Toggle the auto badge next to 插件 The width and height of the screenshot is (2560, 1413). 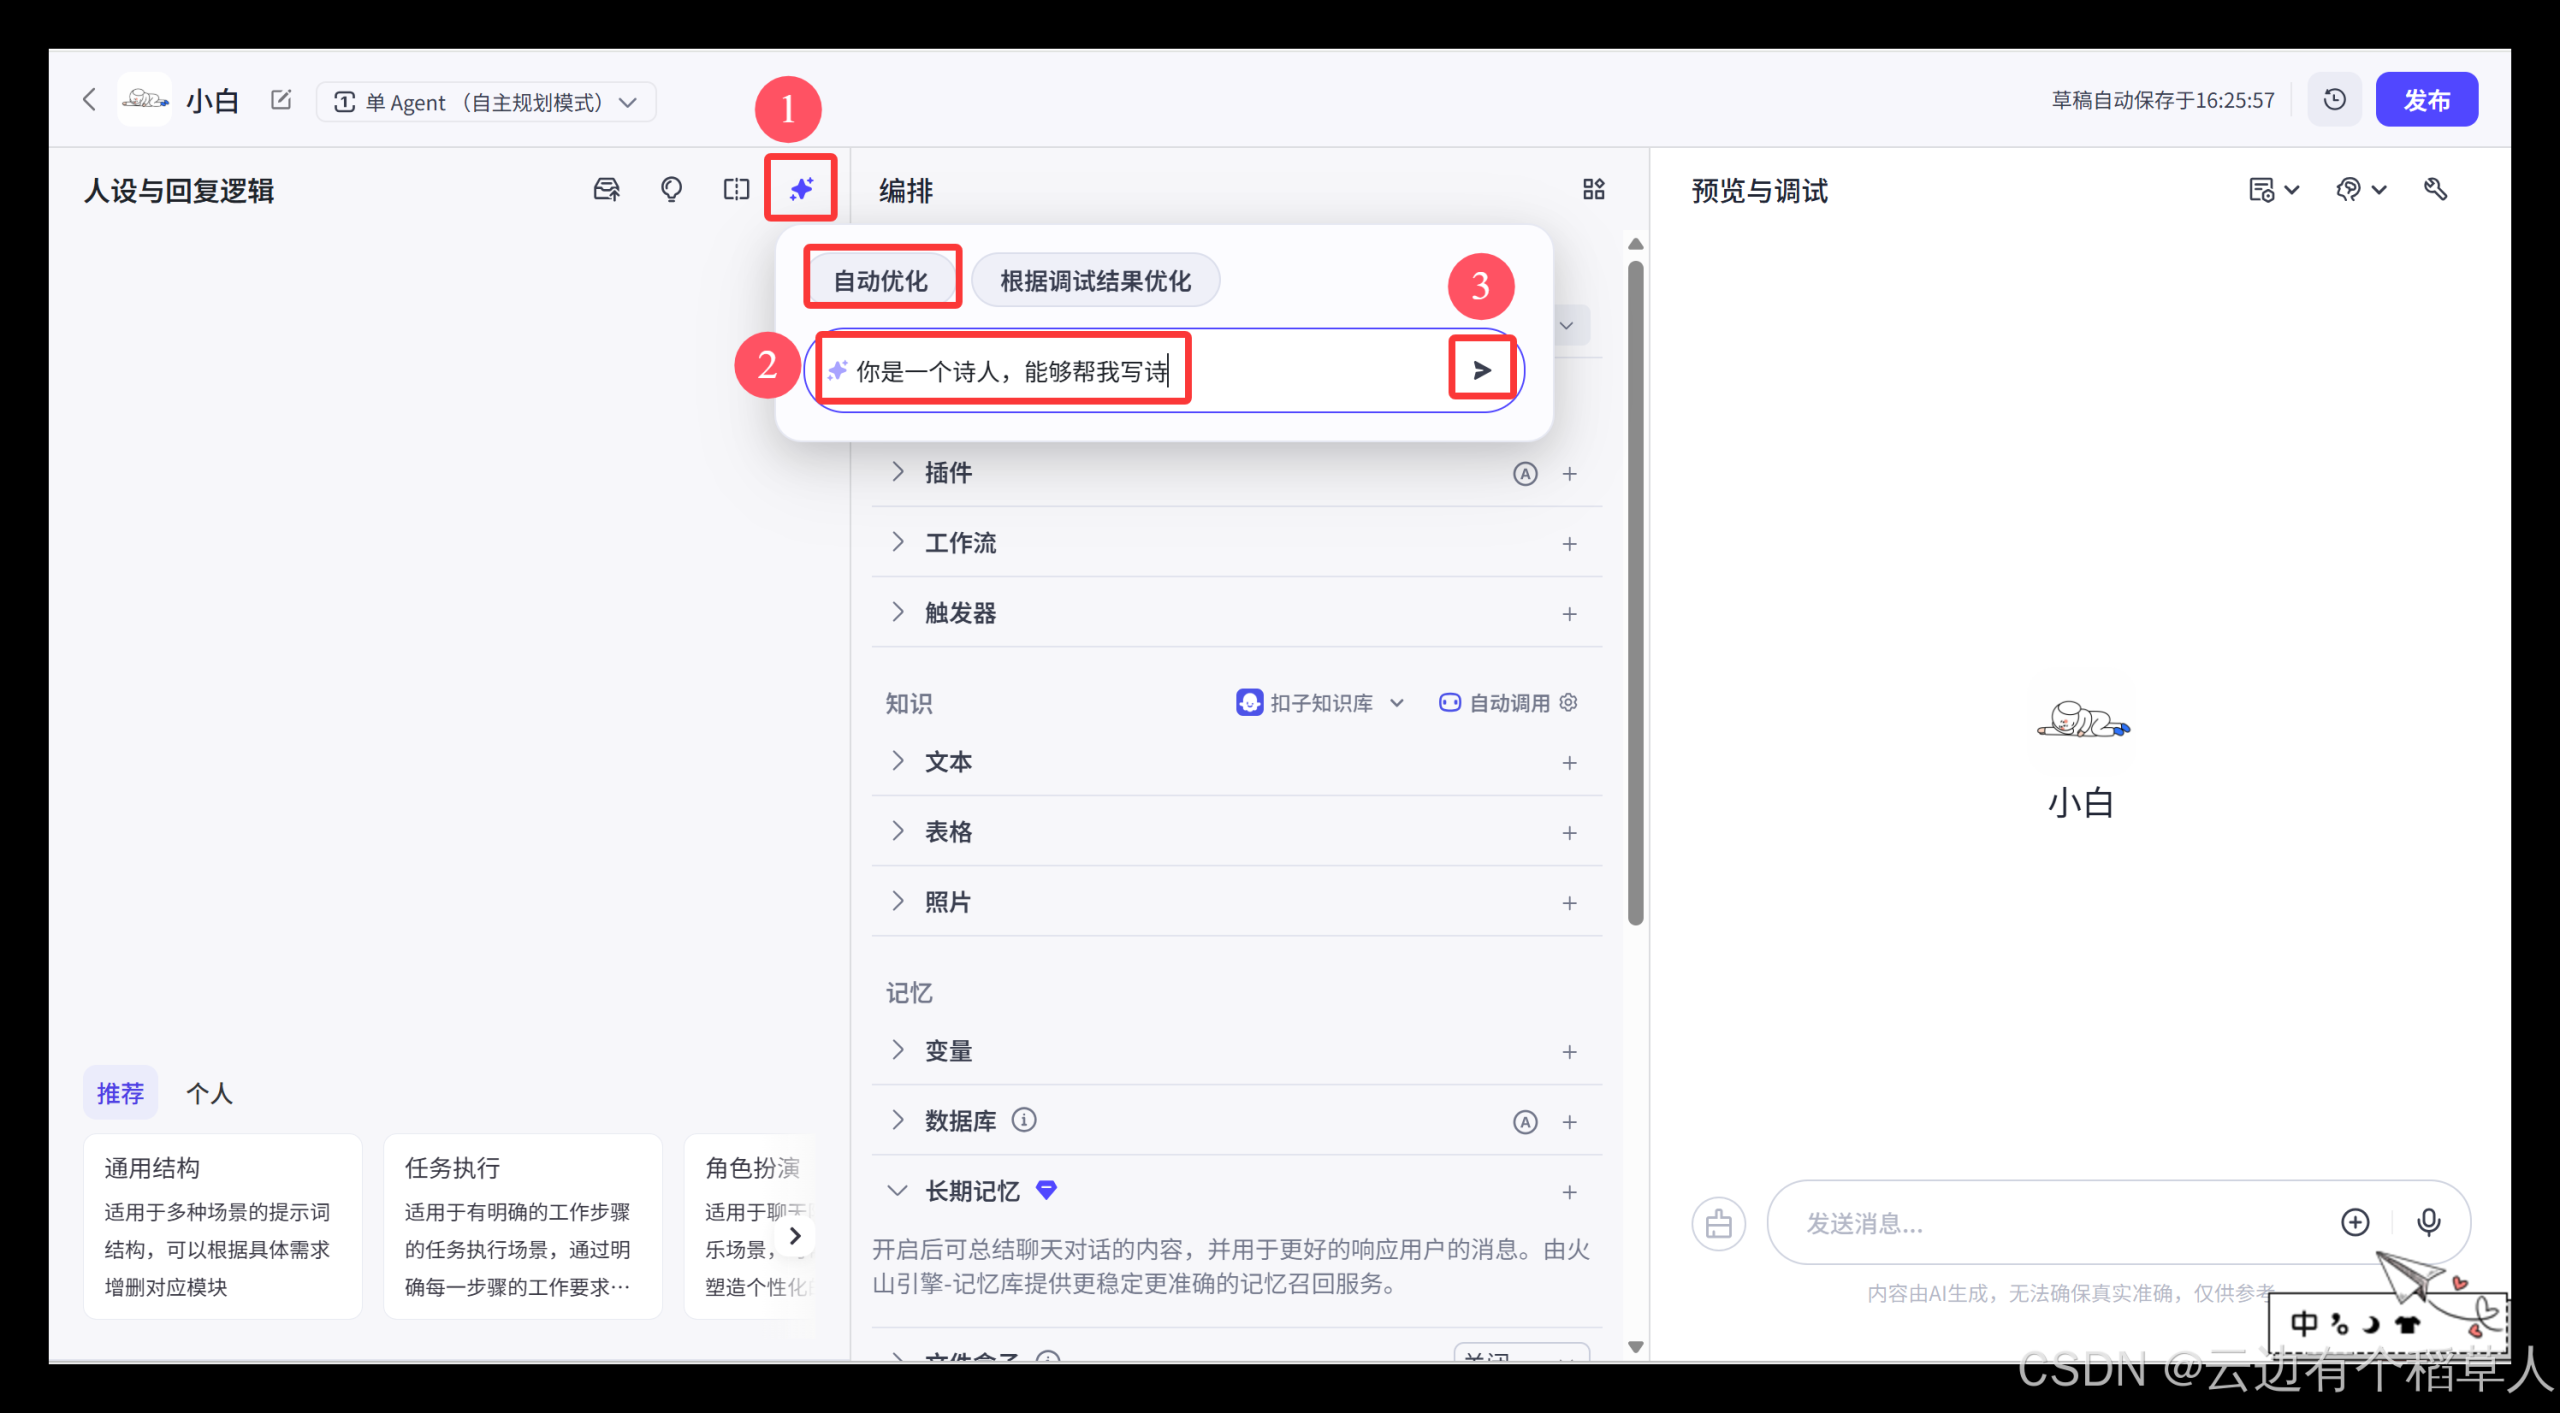pos(1525,474)
